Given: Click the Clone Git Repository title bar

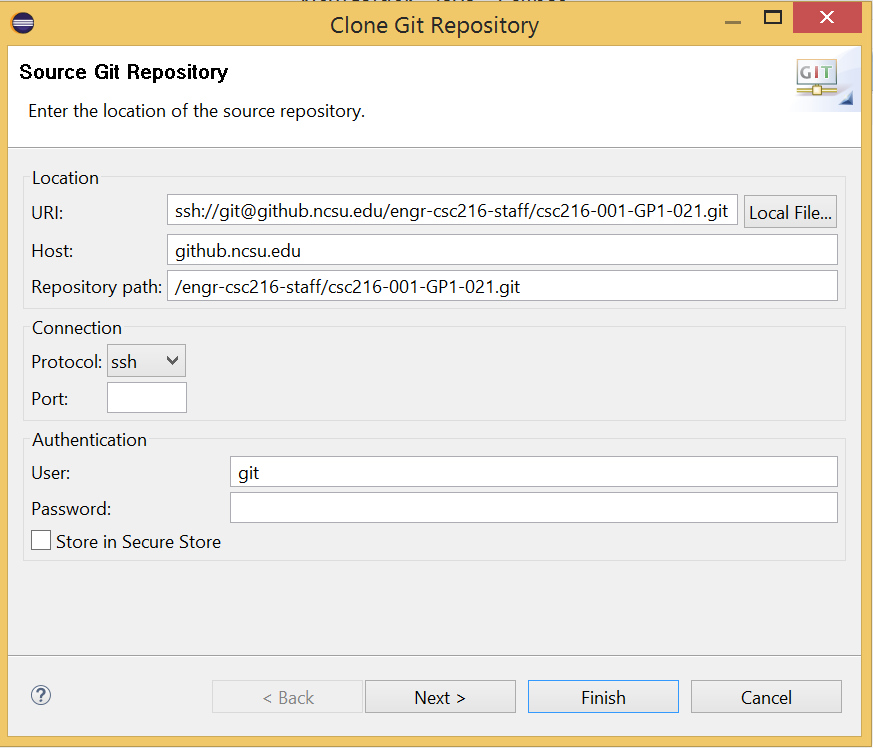Looking at the screenshot, I should pos(434,26).
